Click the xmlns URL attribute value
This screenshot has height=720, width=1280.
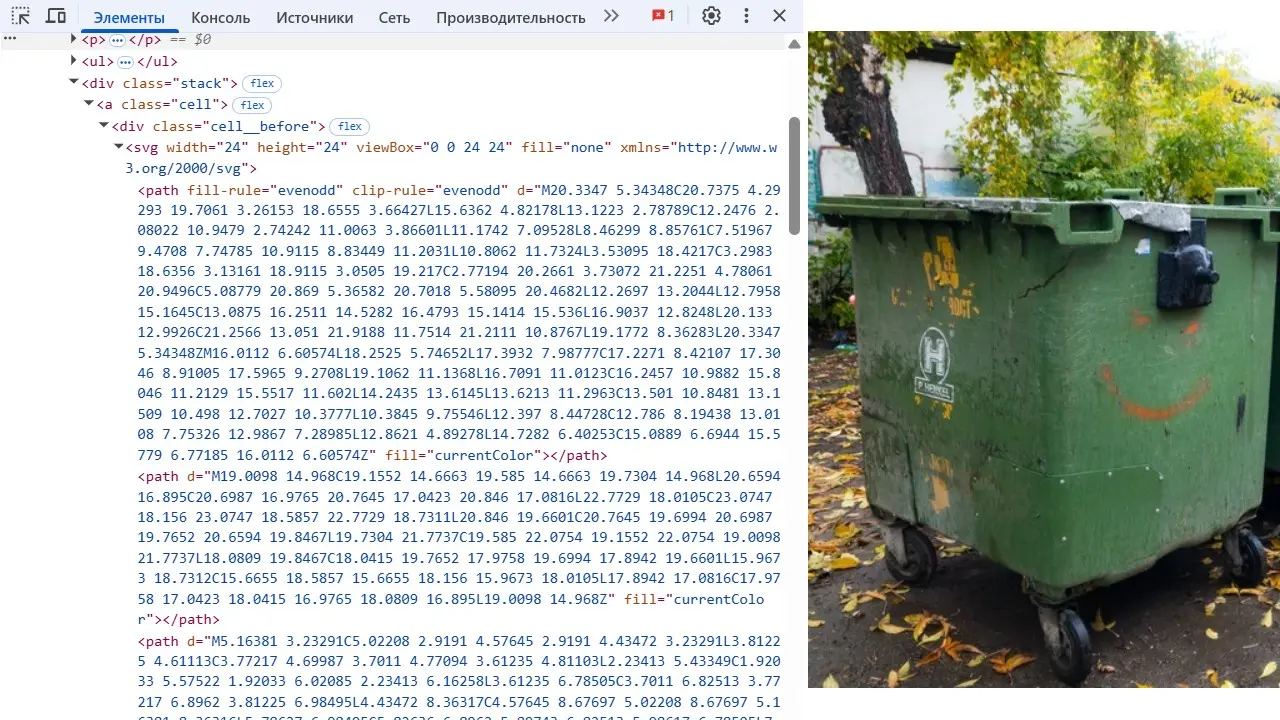pos(450,158)
